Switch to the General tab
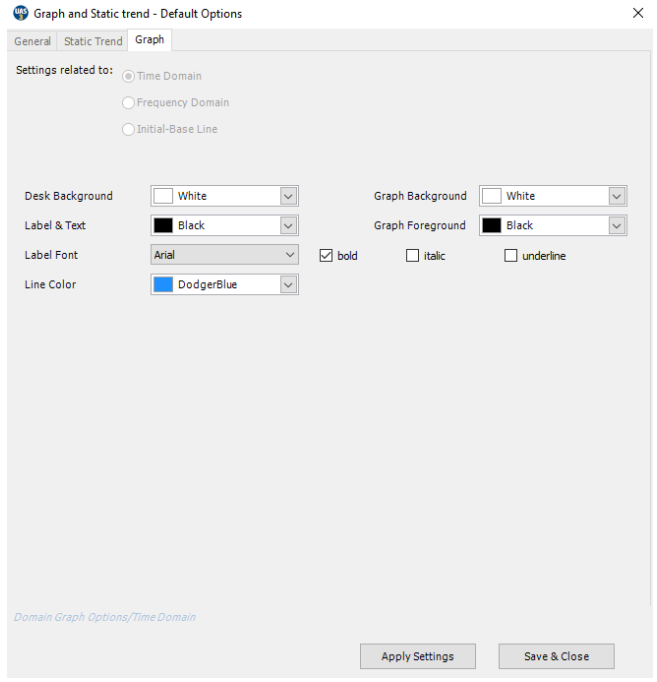This screenshot has height=682, width=657. (x=33, y=41)
